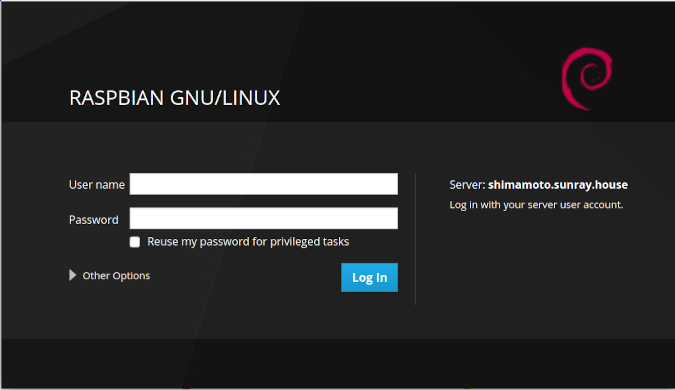Toggle via 'Reuse my password for privileged tasks' text
675x390 pixels.
(x=248, y=242)
